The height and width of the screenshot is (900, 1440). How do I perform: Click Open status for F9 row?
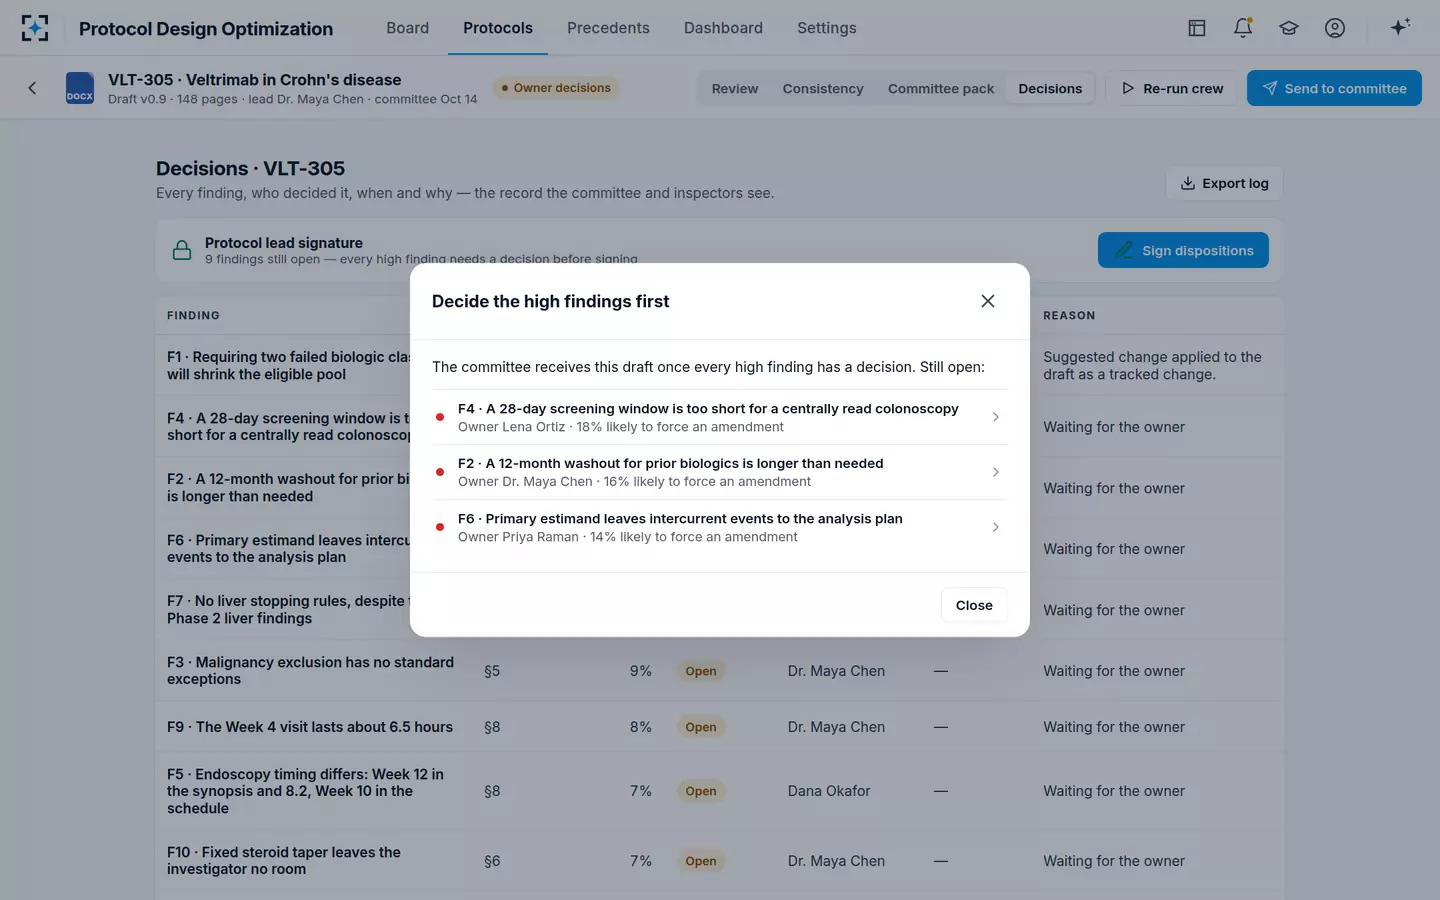pyautogui.click(x=701, y=727)
